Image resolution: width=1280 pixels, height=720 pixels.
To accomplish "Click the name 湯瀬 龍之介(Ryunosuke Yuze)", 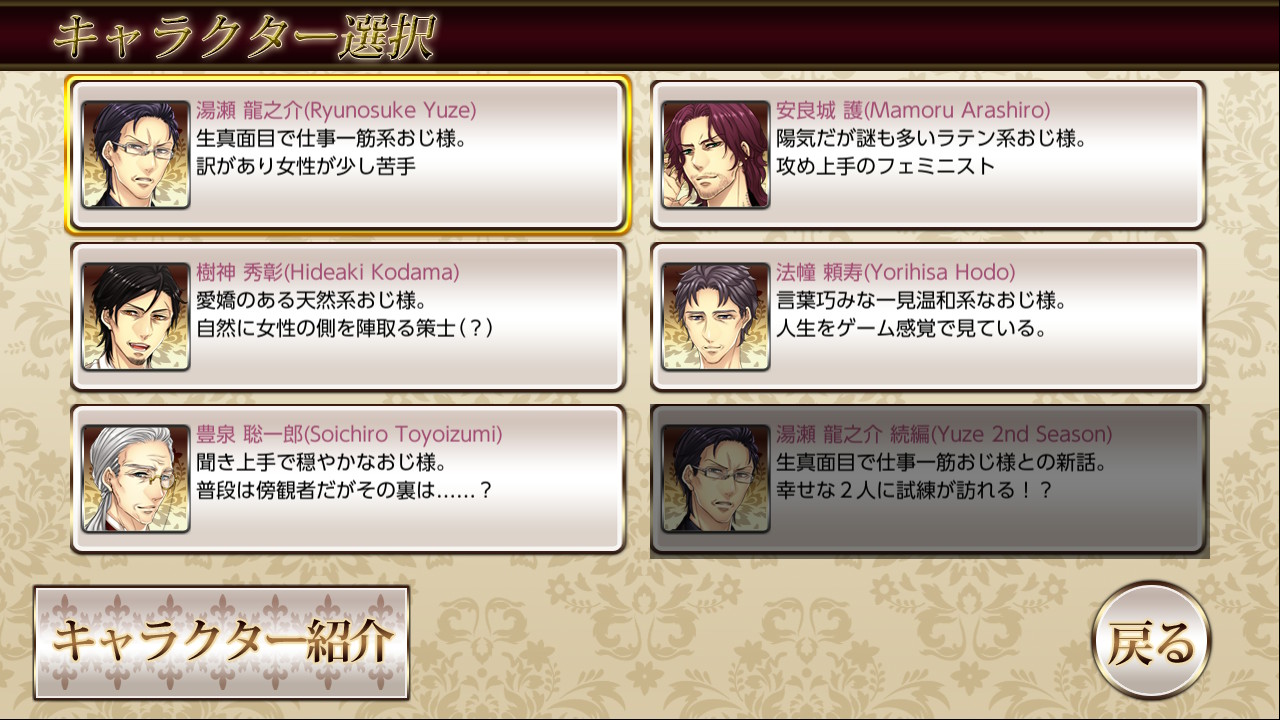I will (x=336, y=110).
